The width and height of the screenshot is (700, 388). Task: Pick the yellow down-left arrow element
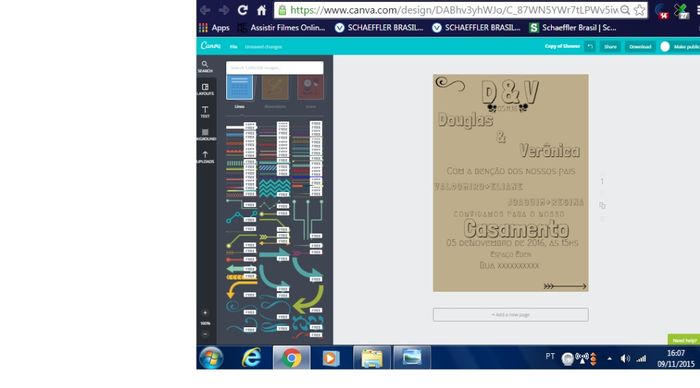point(242,289)
